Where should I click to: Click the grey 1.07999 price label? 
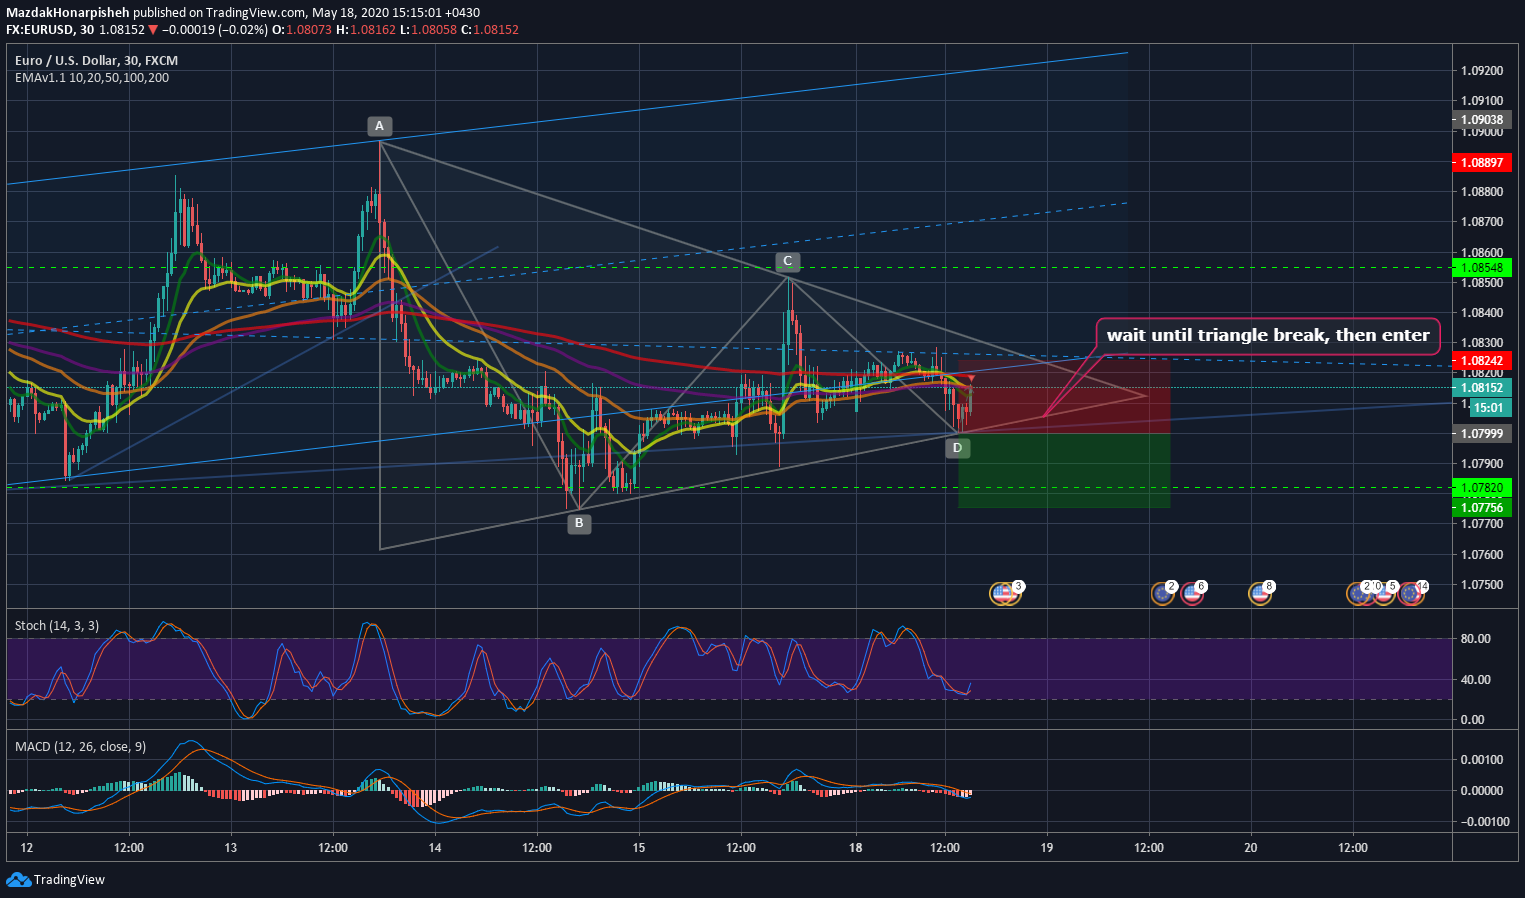[x=1481, y=434]
